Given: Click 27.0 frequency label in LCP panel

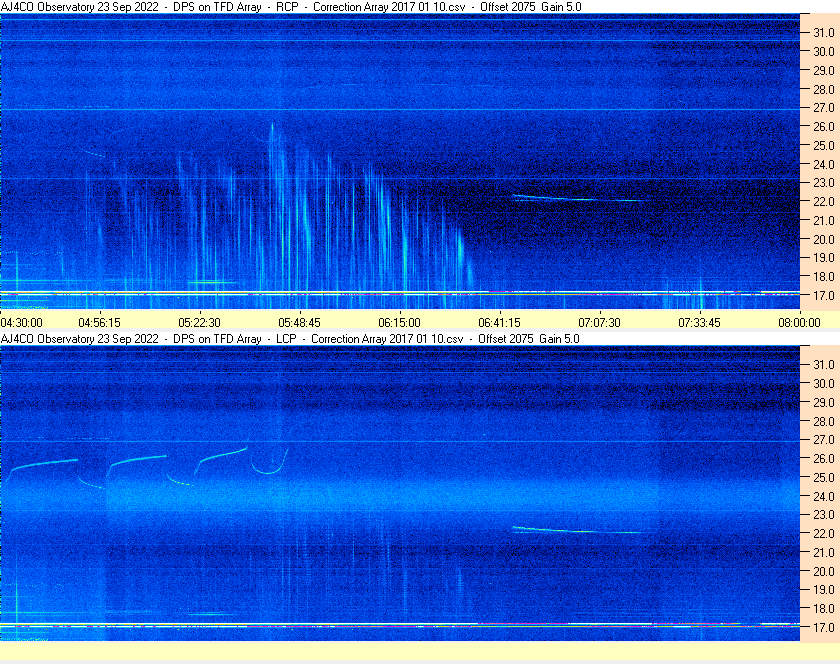Looking at the screenshot, I should (x=824, y=440).
